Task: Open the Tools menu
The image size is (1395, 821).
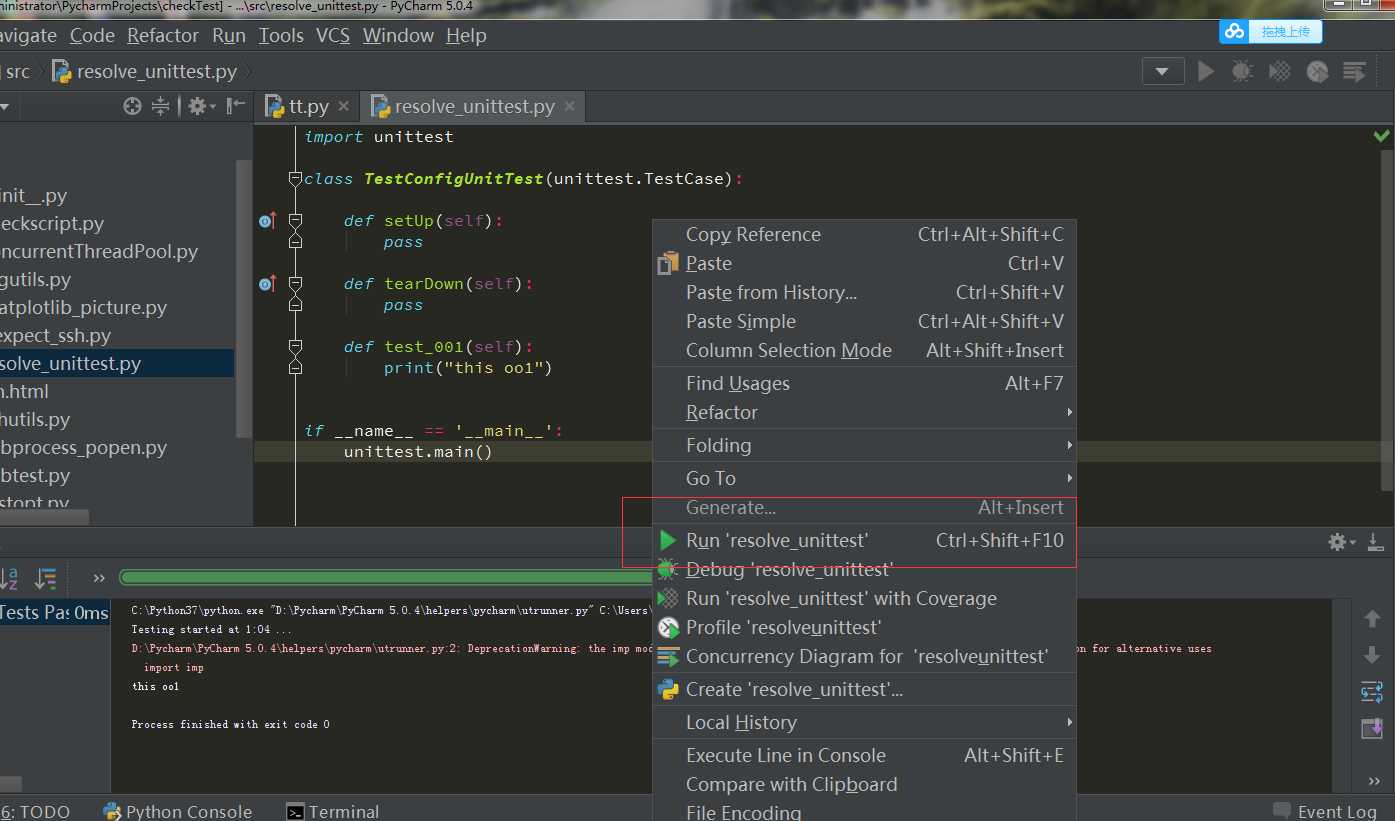Action: click(281, 35)
